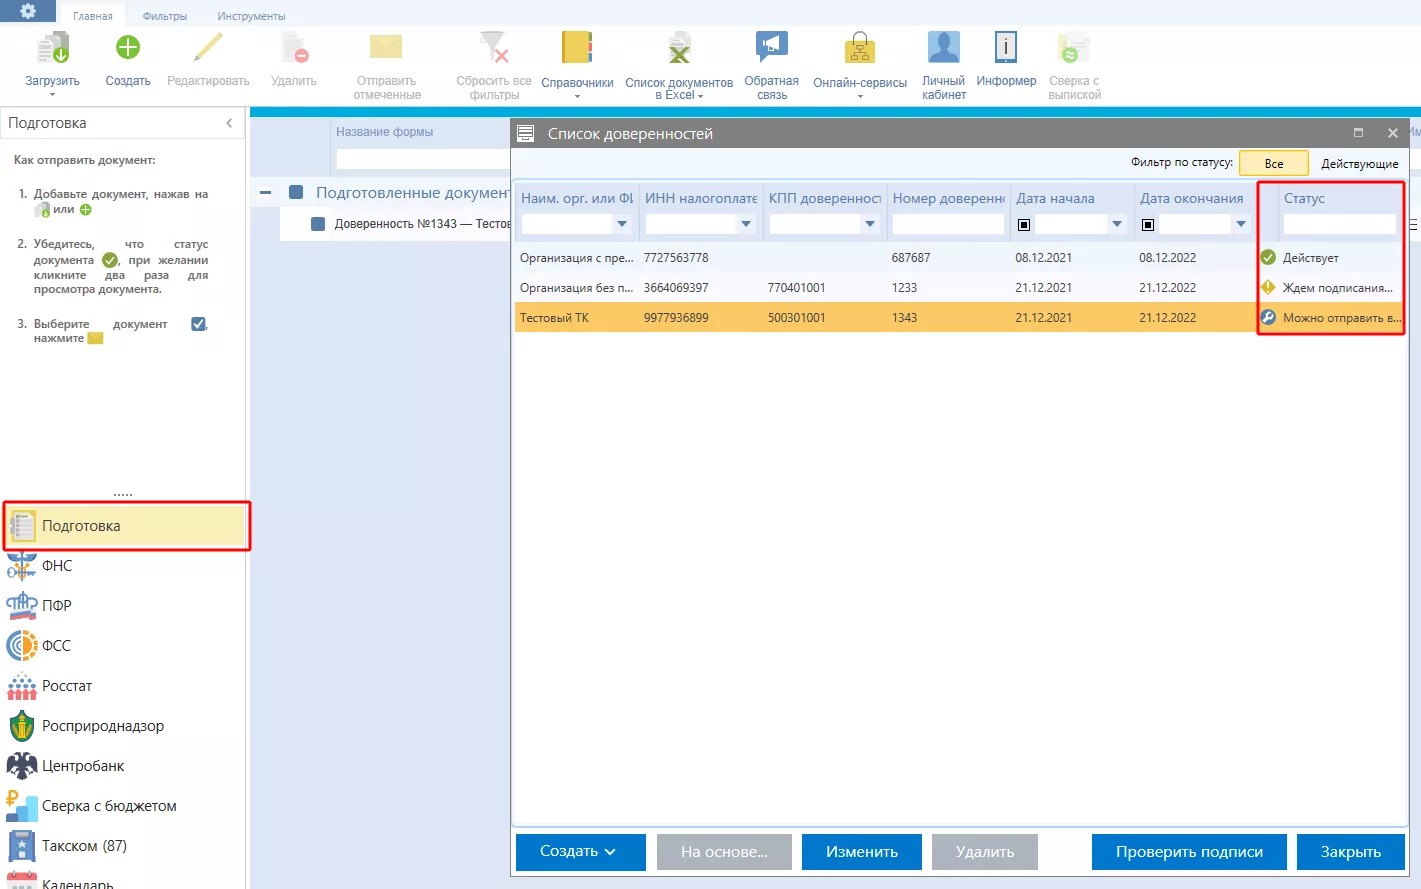Click the Номер доверенности filter field

(x=947, y=224)
